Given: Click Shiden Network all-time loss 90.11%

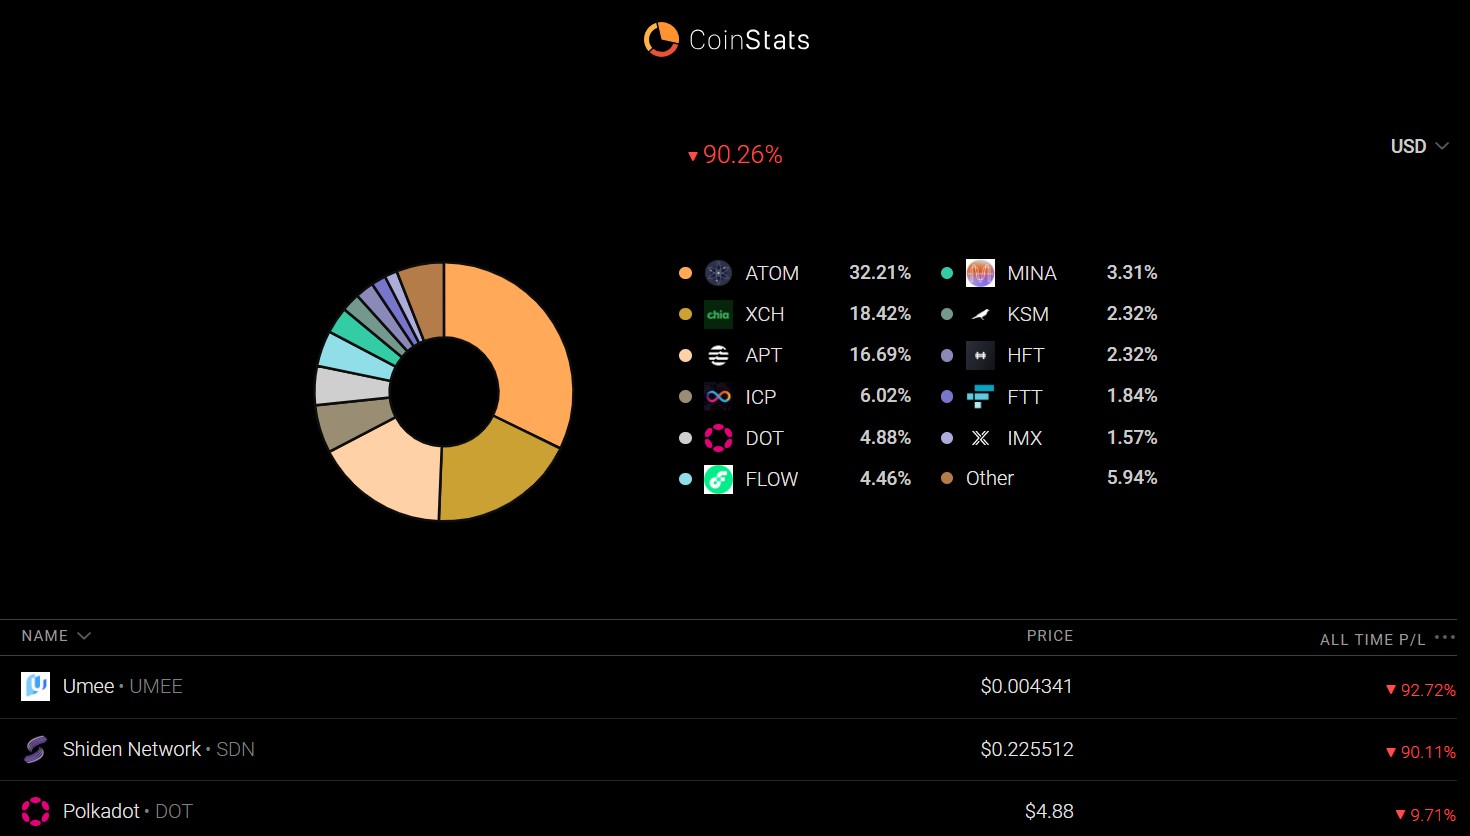Looking at the screenshot, I should coord(1420,752).
